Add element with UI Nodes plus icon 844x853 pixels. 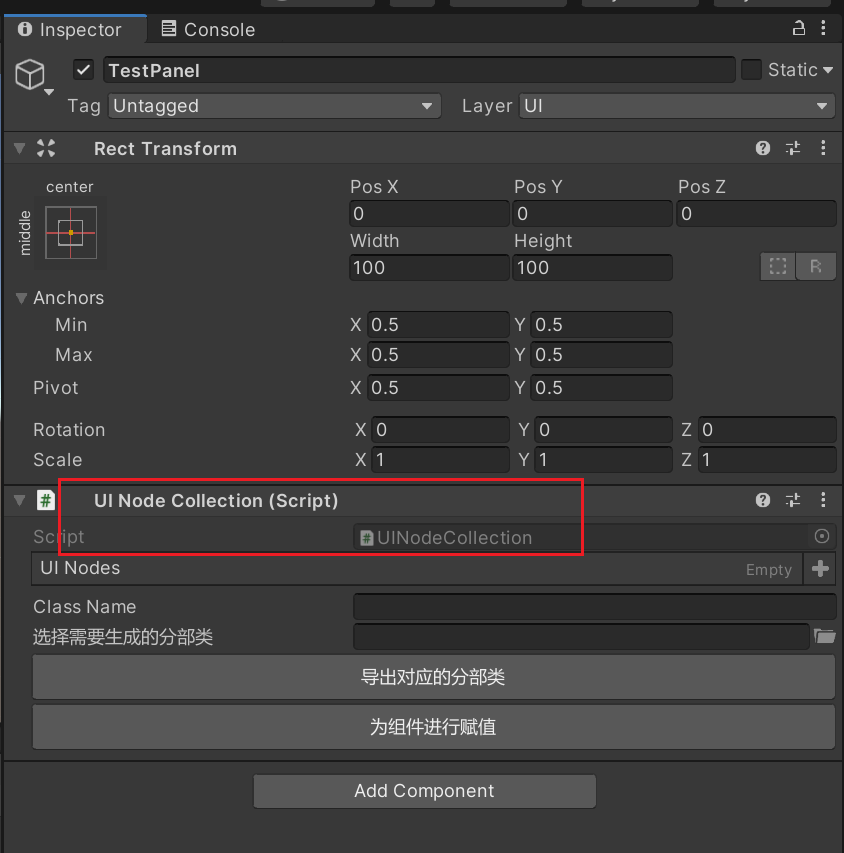click(x=820, y=569)
